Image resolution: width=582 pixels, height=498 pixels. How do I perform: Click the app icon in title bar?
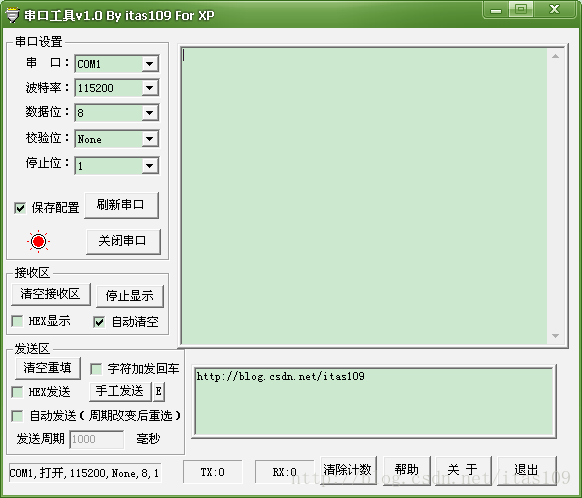tap(12, 15)
